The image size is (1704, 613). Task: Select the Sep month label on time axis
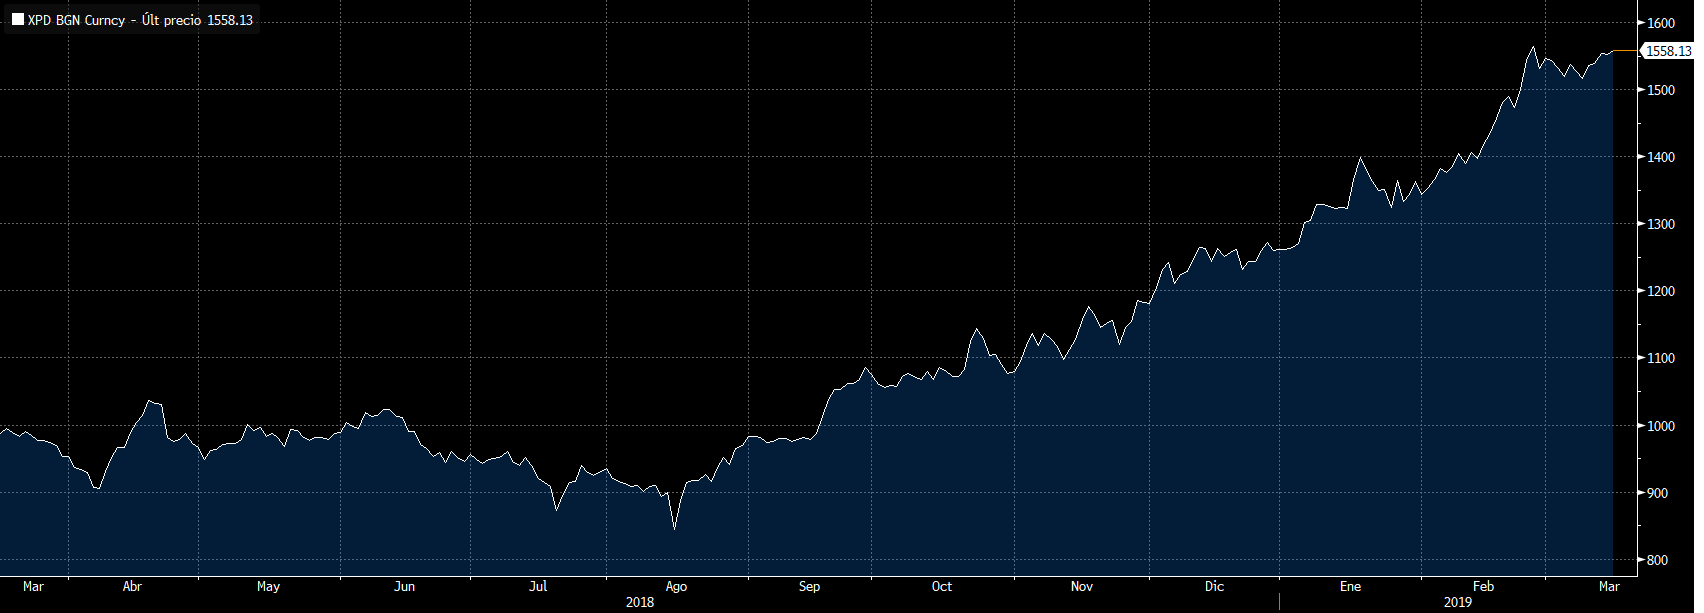(x=809, y=587)
